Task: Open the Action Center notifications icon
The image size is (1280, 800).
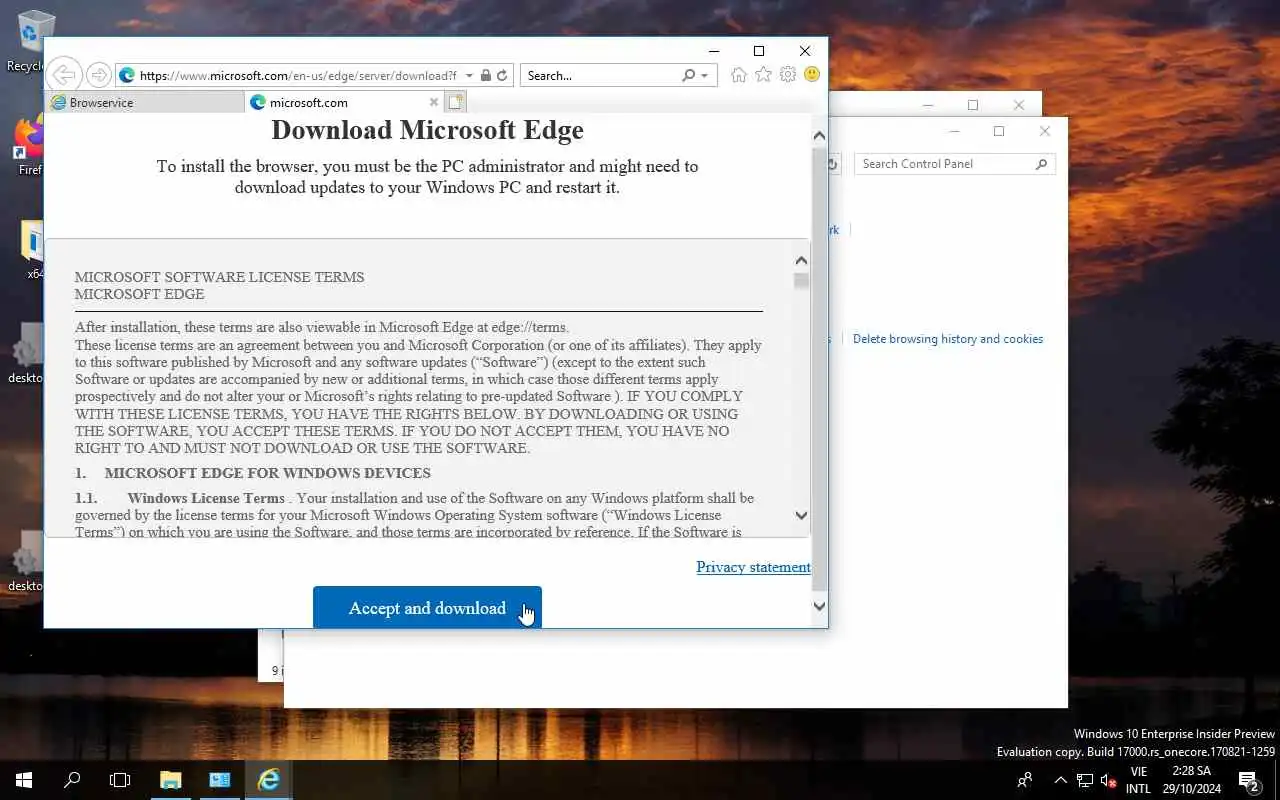Action: click(1249, 780)
